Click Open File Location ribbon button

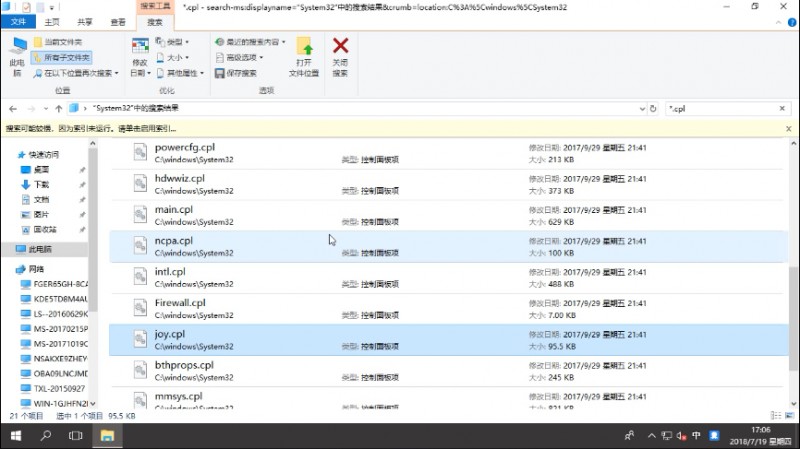click(x=304, y=57)
